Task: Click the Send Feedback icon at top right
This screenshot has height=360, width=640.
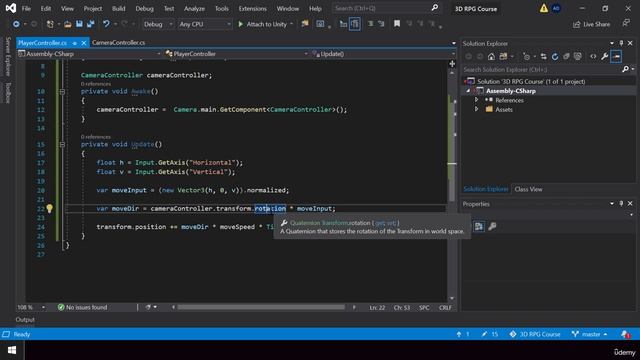Action: click(626, 24)
